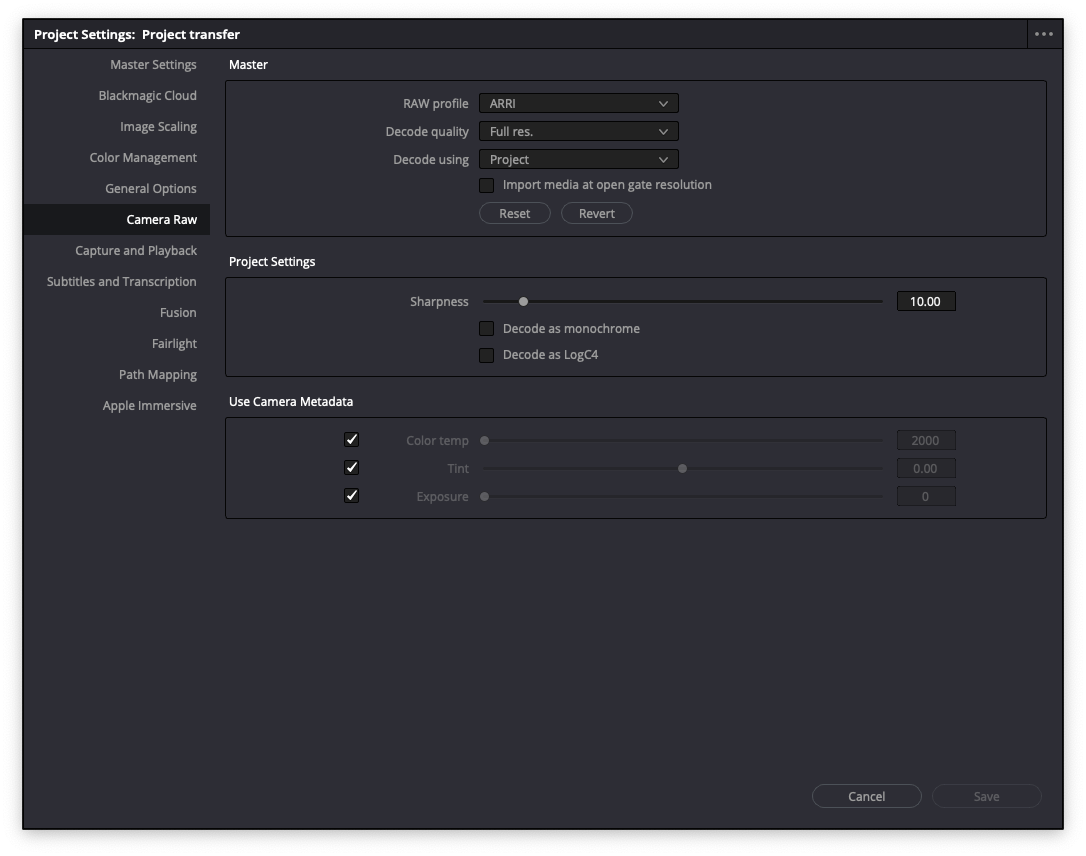This screenshot has height=856, width=1086.
Task: Uncheck the Exposure metadata checkbox
Action: pos(351,494)
